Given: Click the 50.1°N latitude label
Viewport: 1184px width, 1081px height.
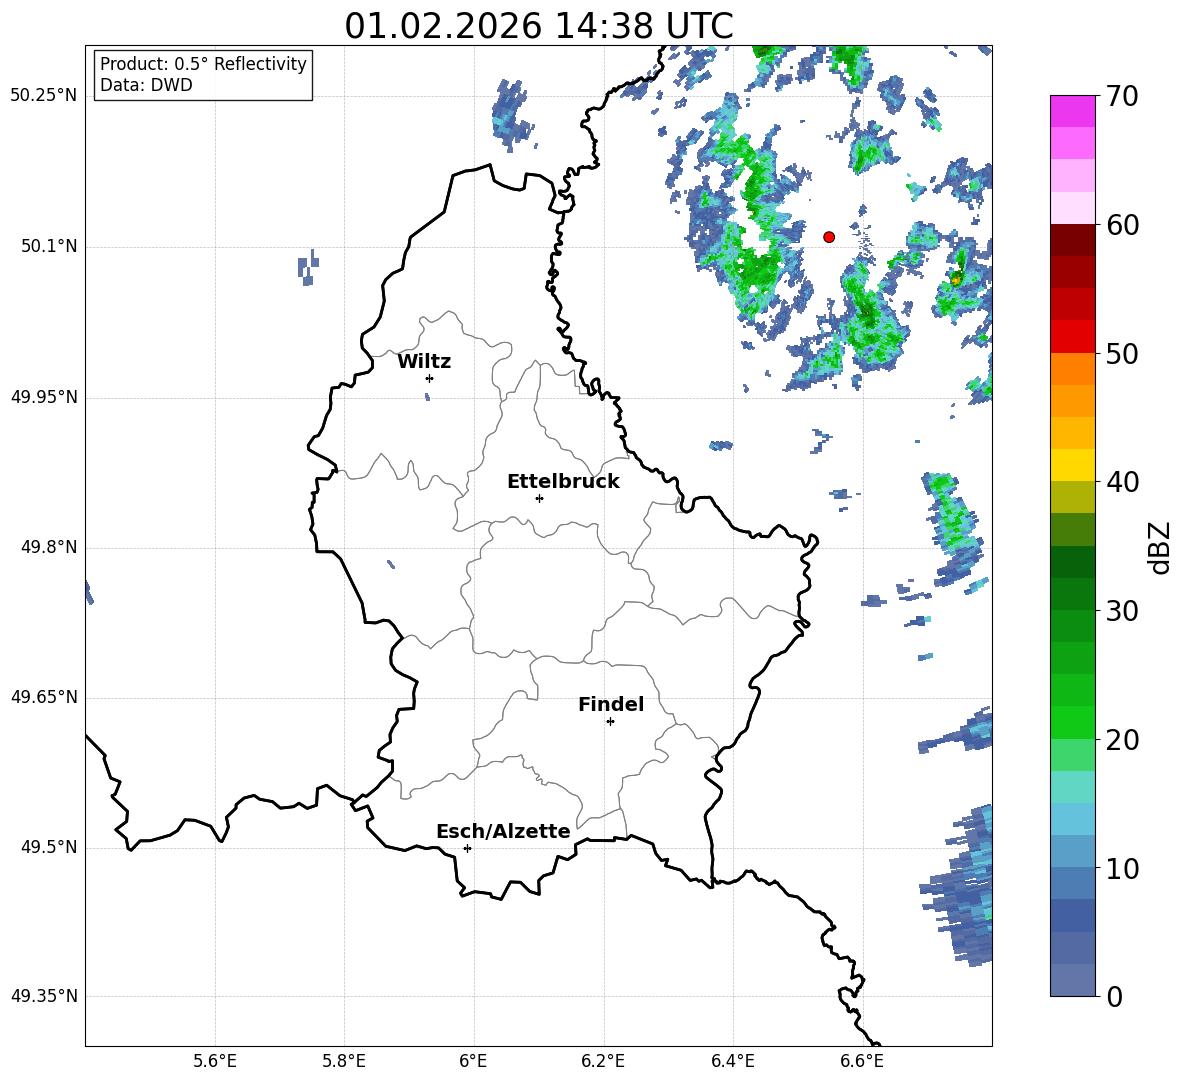Looking at the screenshot, I should point(48,246).
